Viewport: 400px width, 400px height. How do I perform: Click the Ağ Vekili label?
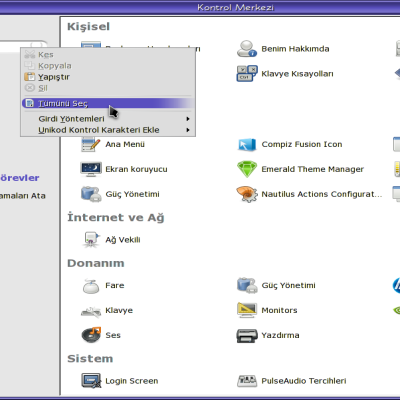[x=123, y=240]
